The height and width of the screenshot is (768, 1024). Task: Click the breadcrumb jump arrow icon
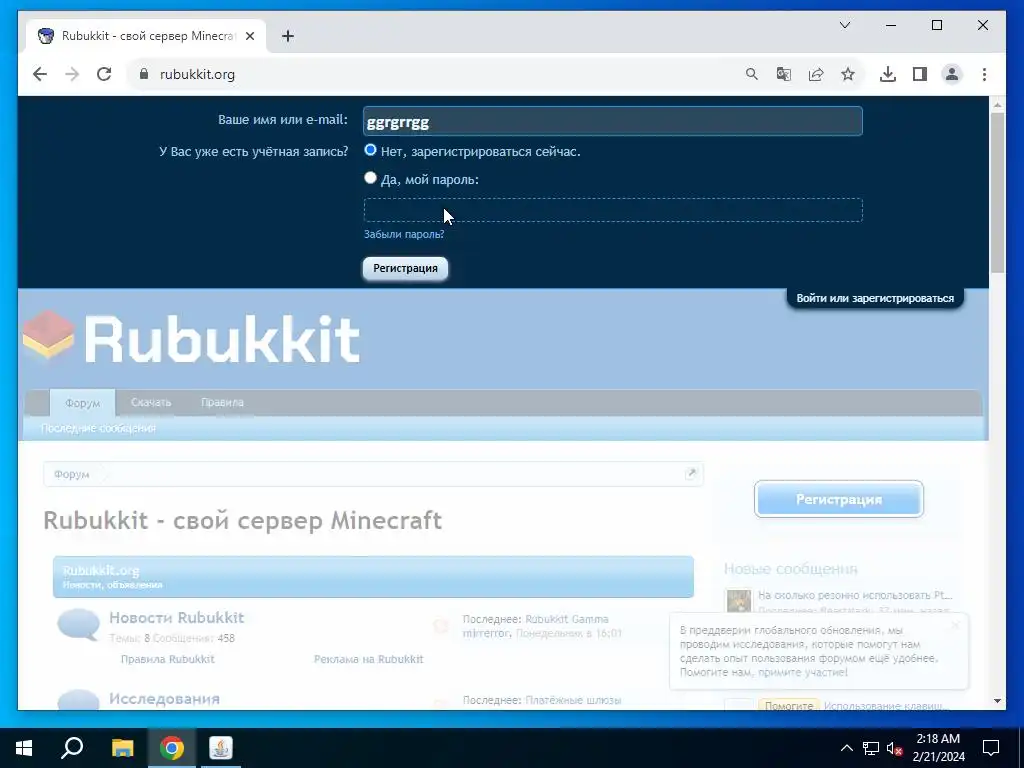click(691, 473)
